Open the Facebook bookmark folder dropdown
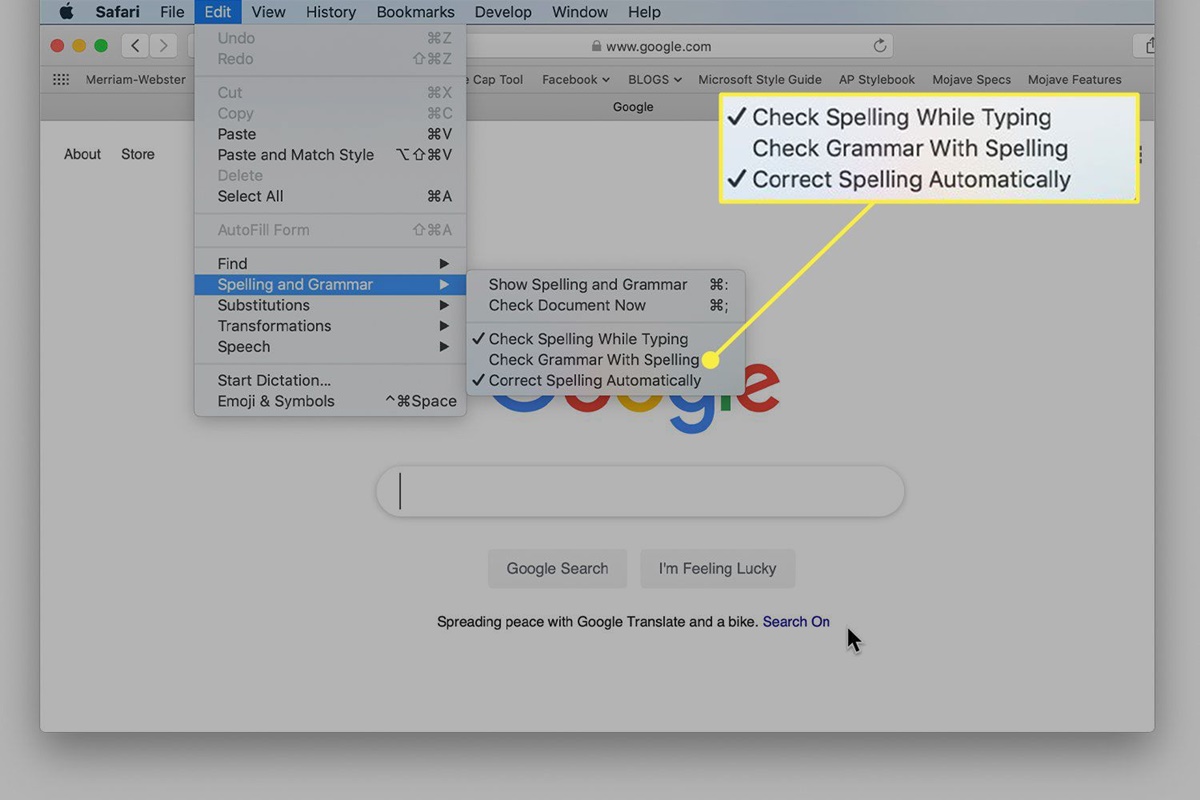Screen dimensions: 1200x800 [x=576, y=80]
